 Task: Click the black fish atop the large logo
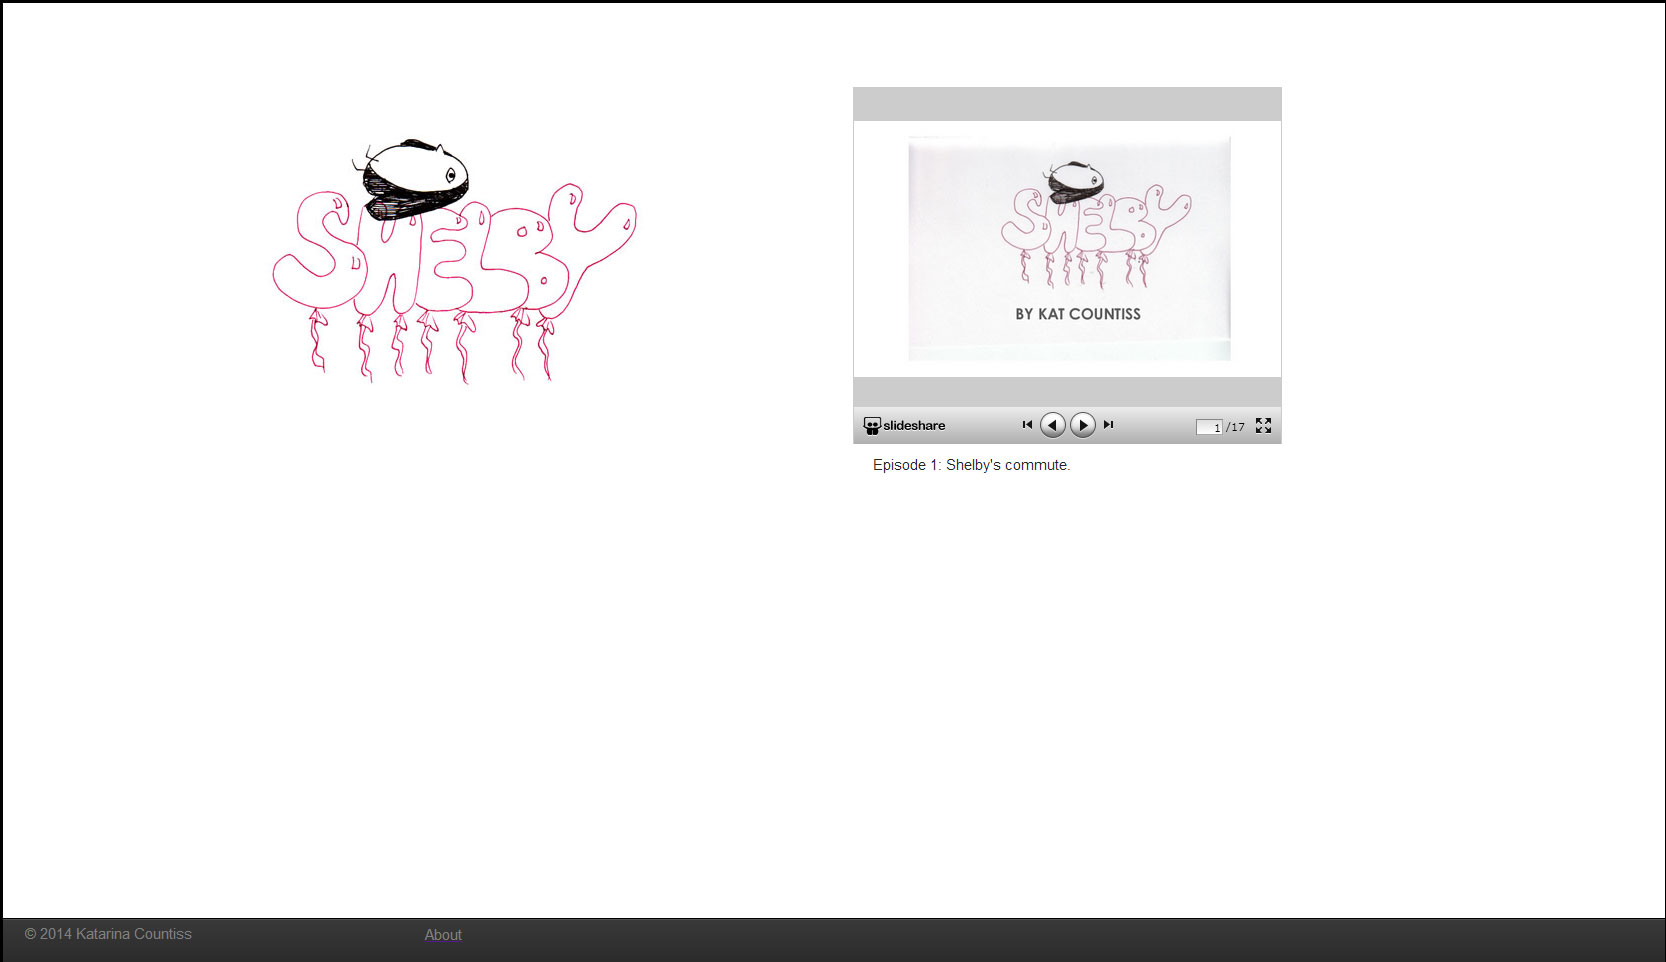click(x=413, y=178)
